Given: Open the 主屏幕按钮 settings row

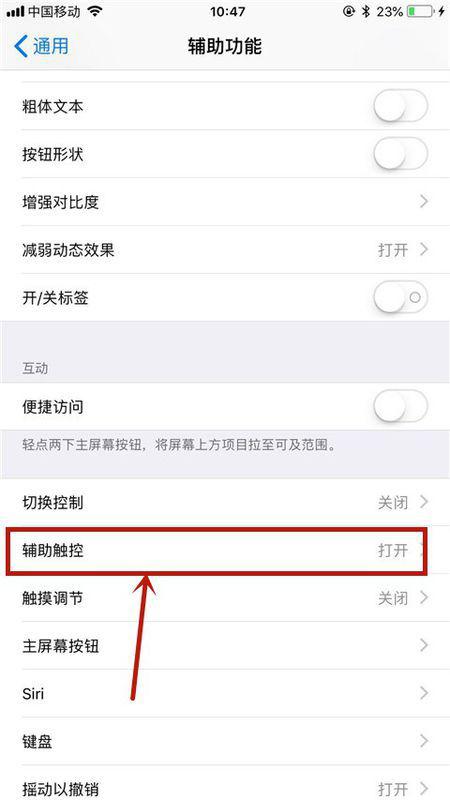Looking at the screenshot, I should tap(225, 646).
